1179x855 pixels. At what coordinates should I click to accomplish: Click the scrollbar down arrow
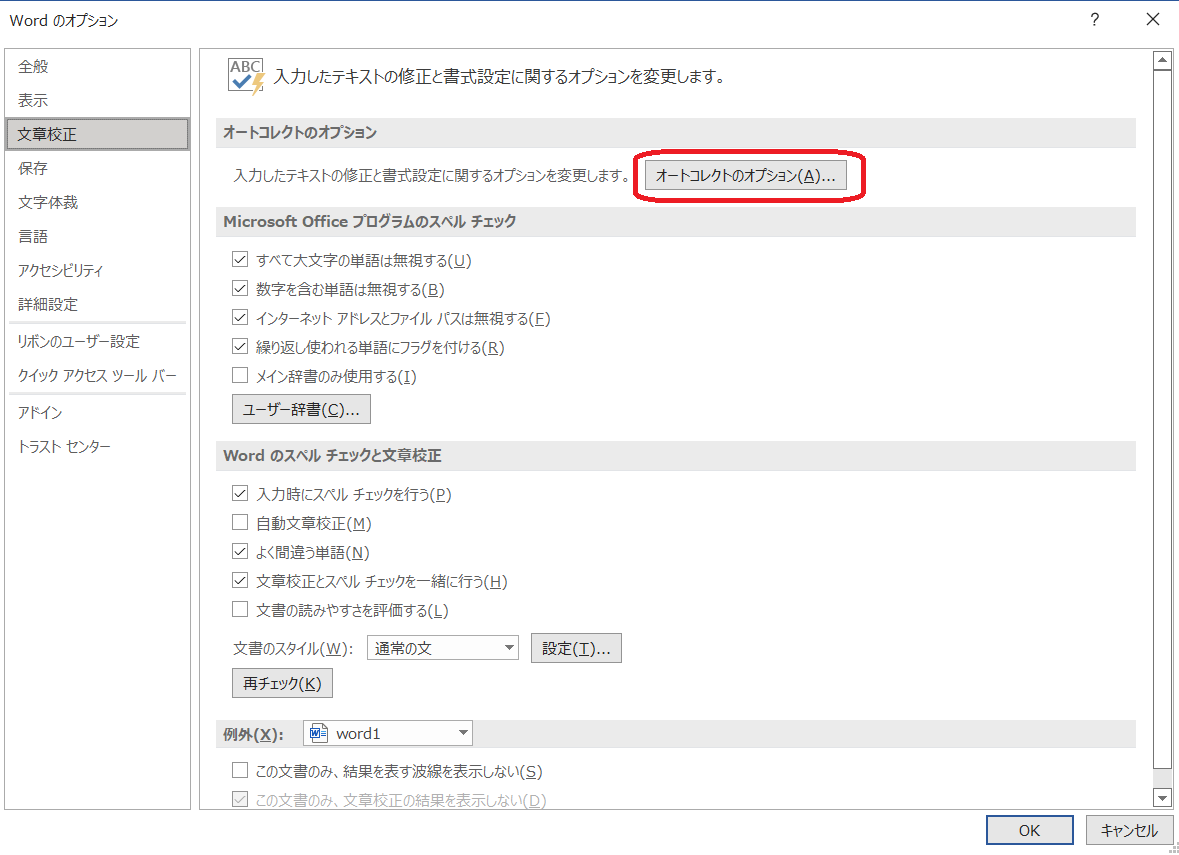point(1163,798)
